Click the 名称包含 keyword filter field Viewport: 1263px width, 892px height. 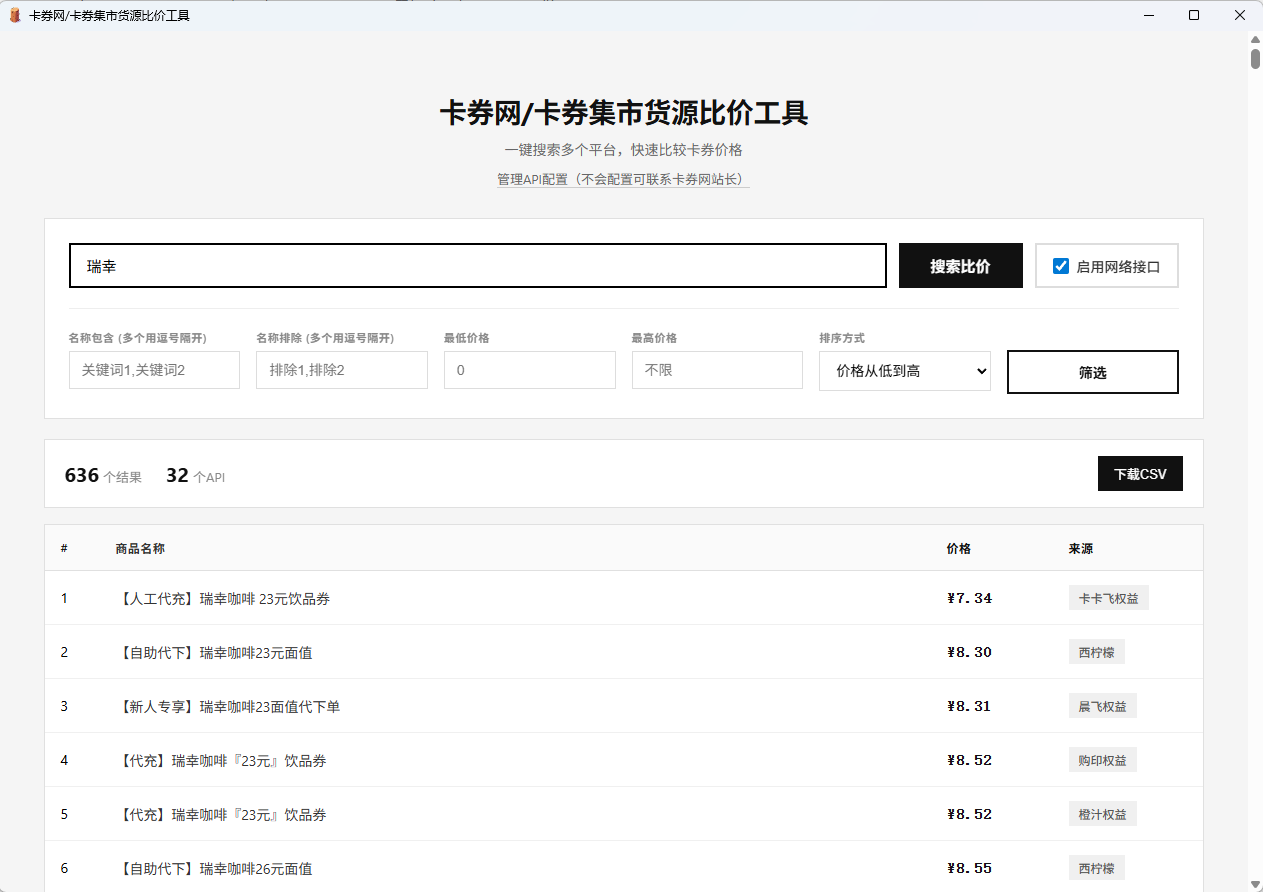coord(154,369)
